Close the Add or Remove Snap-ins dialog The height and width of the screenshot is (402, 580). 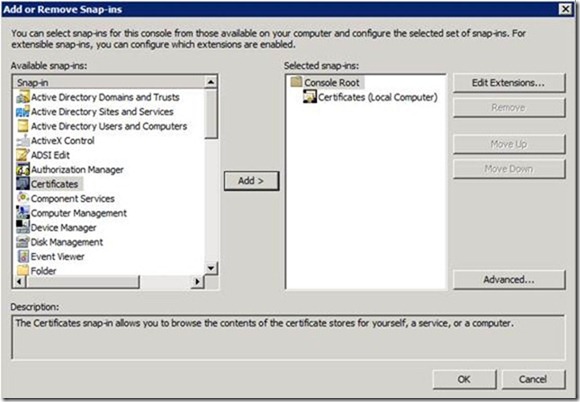pos(566,9)
